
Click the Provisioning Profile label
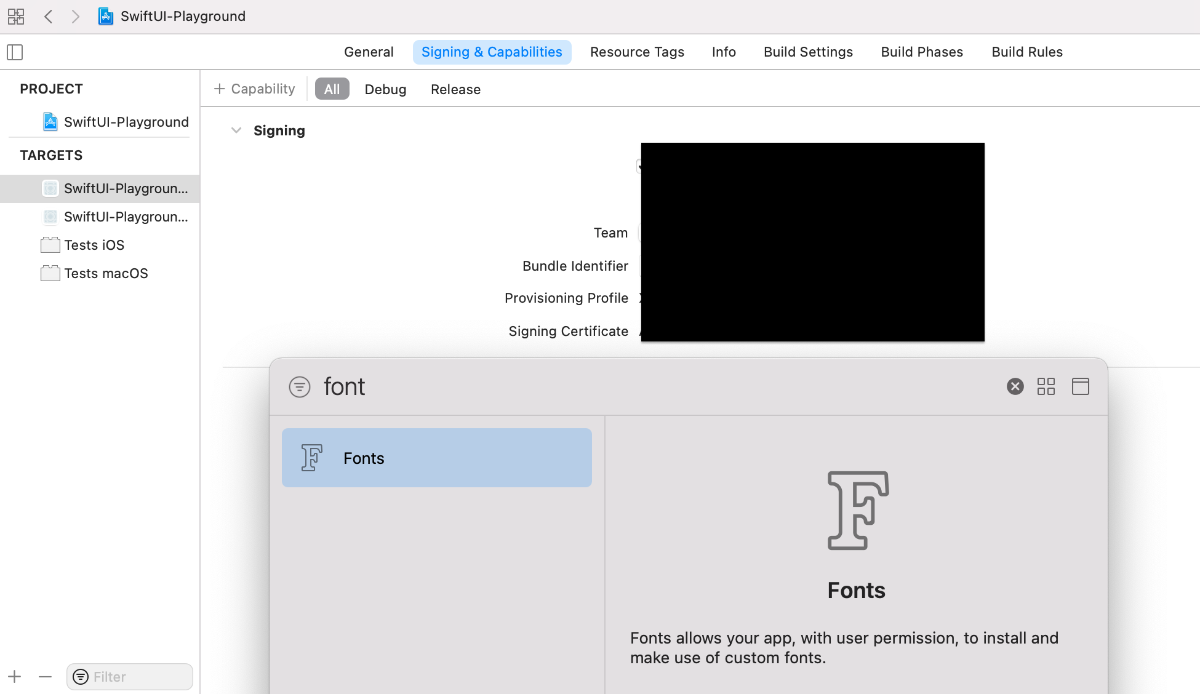coord(566,298)
